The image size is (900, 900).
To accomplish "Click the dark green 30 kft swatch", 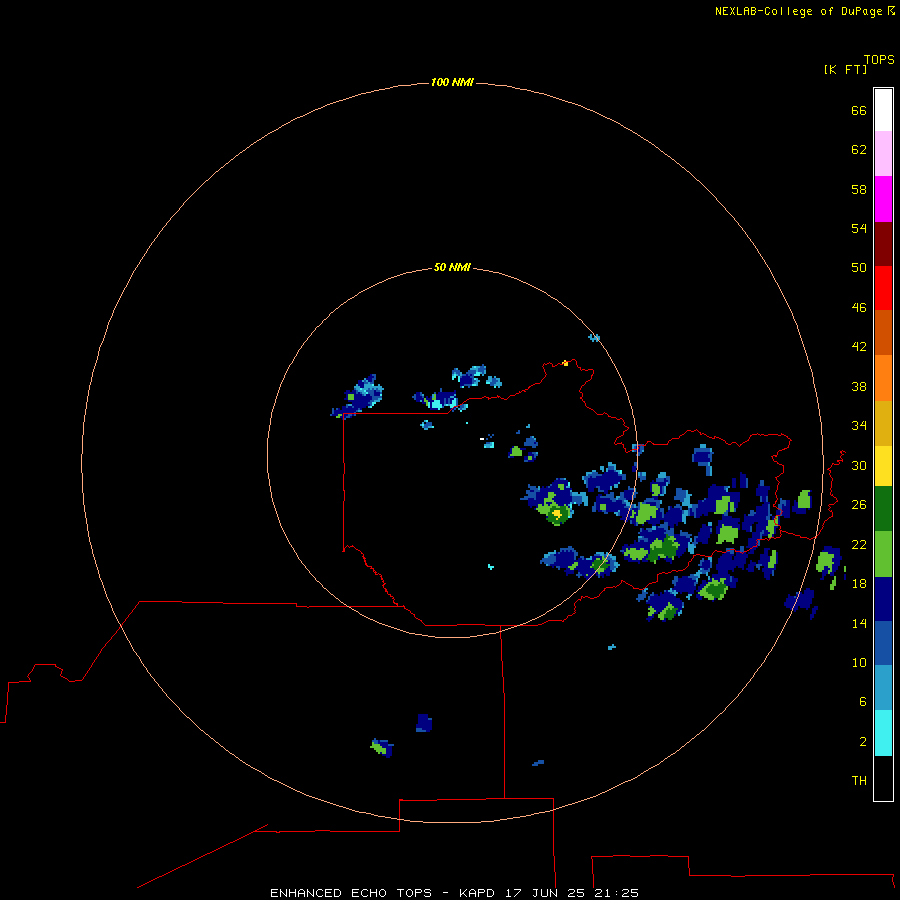I will 883,509.
